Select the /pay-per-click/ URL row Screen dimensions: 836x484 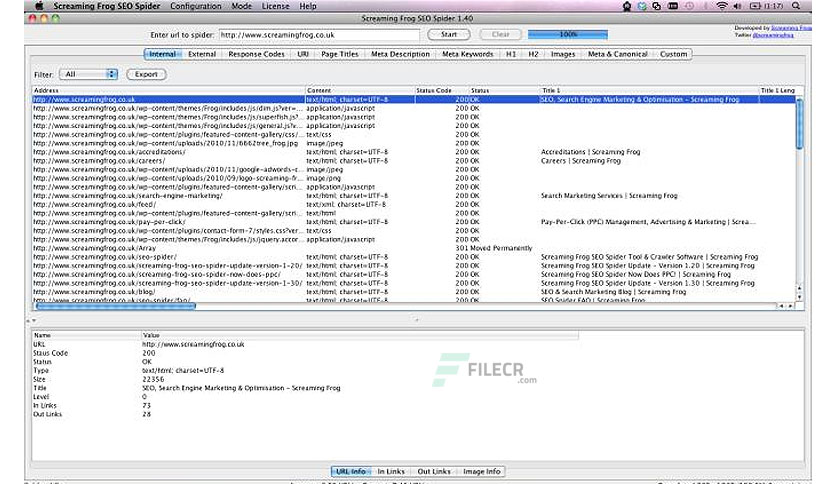(x=414, y=222)
